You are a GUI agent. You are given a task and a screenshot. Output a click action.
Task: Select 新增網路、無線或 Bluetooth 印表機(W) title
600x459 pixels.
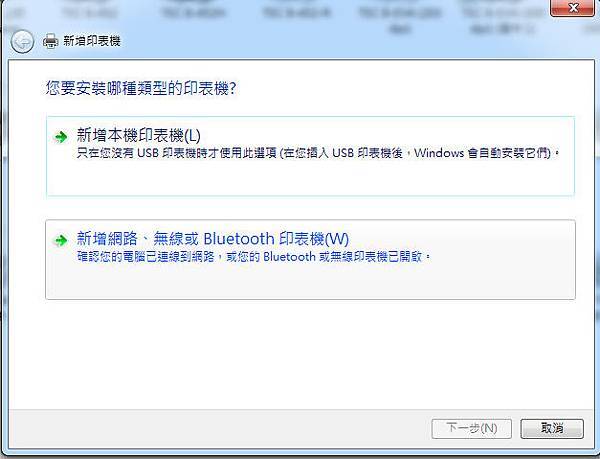click(213, 239)
